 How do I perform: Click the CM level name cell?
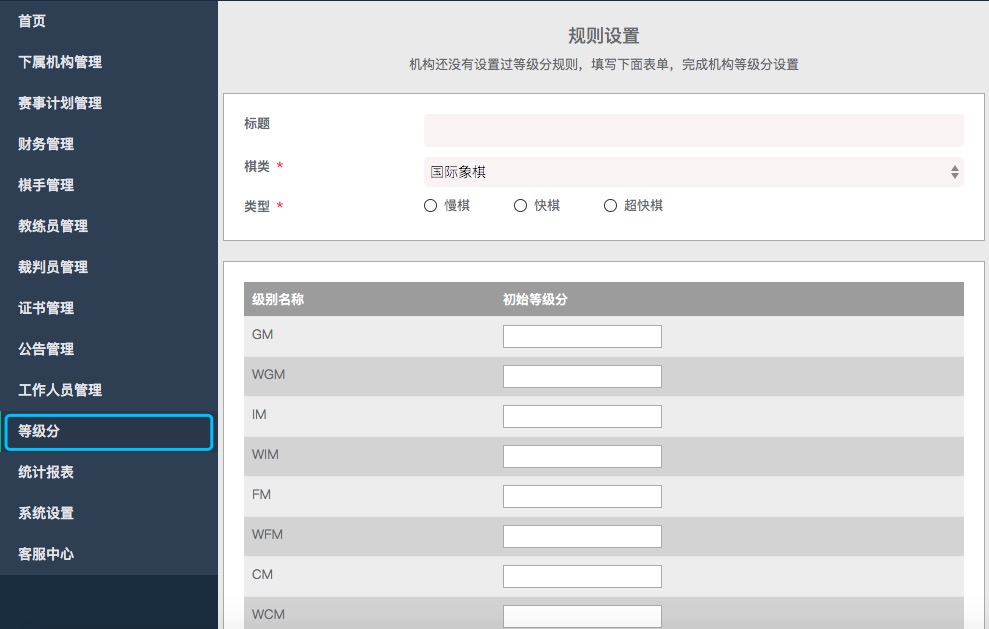(x=262, y=574)
